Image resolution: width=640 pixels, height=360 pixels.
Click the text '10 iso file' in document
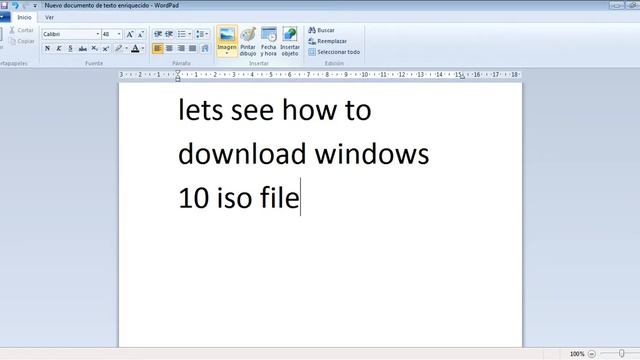pos(239,198)
